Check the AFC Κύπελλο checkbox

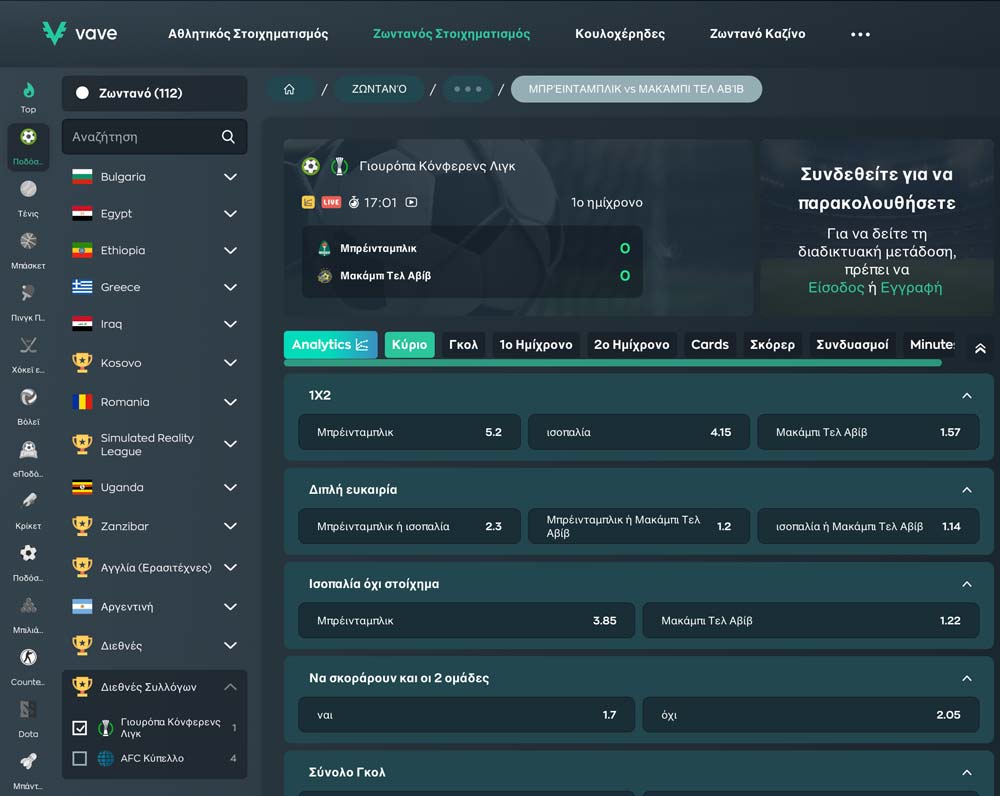pos(80,759)
